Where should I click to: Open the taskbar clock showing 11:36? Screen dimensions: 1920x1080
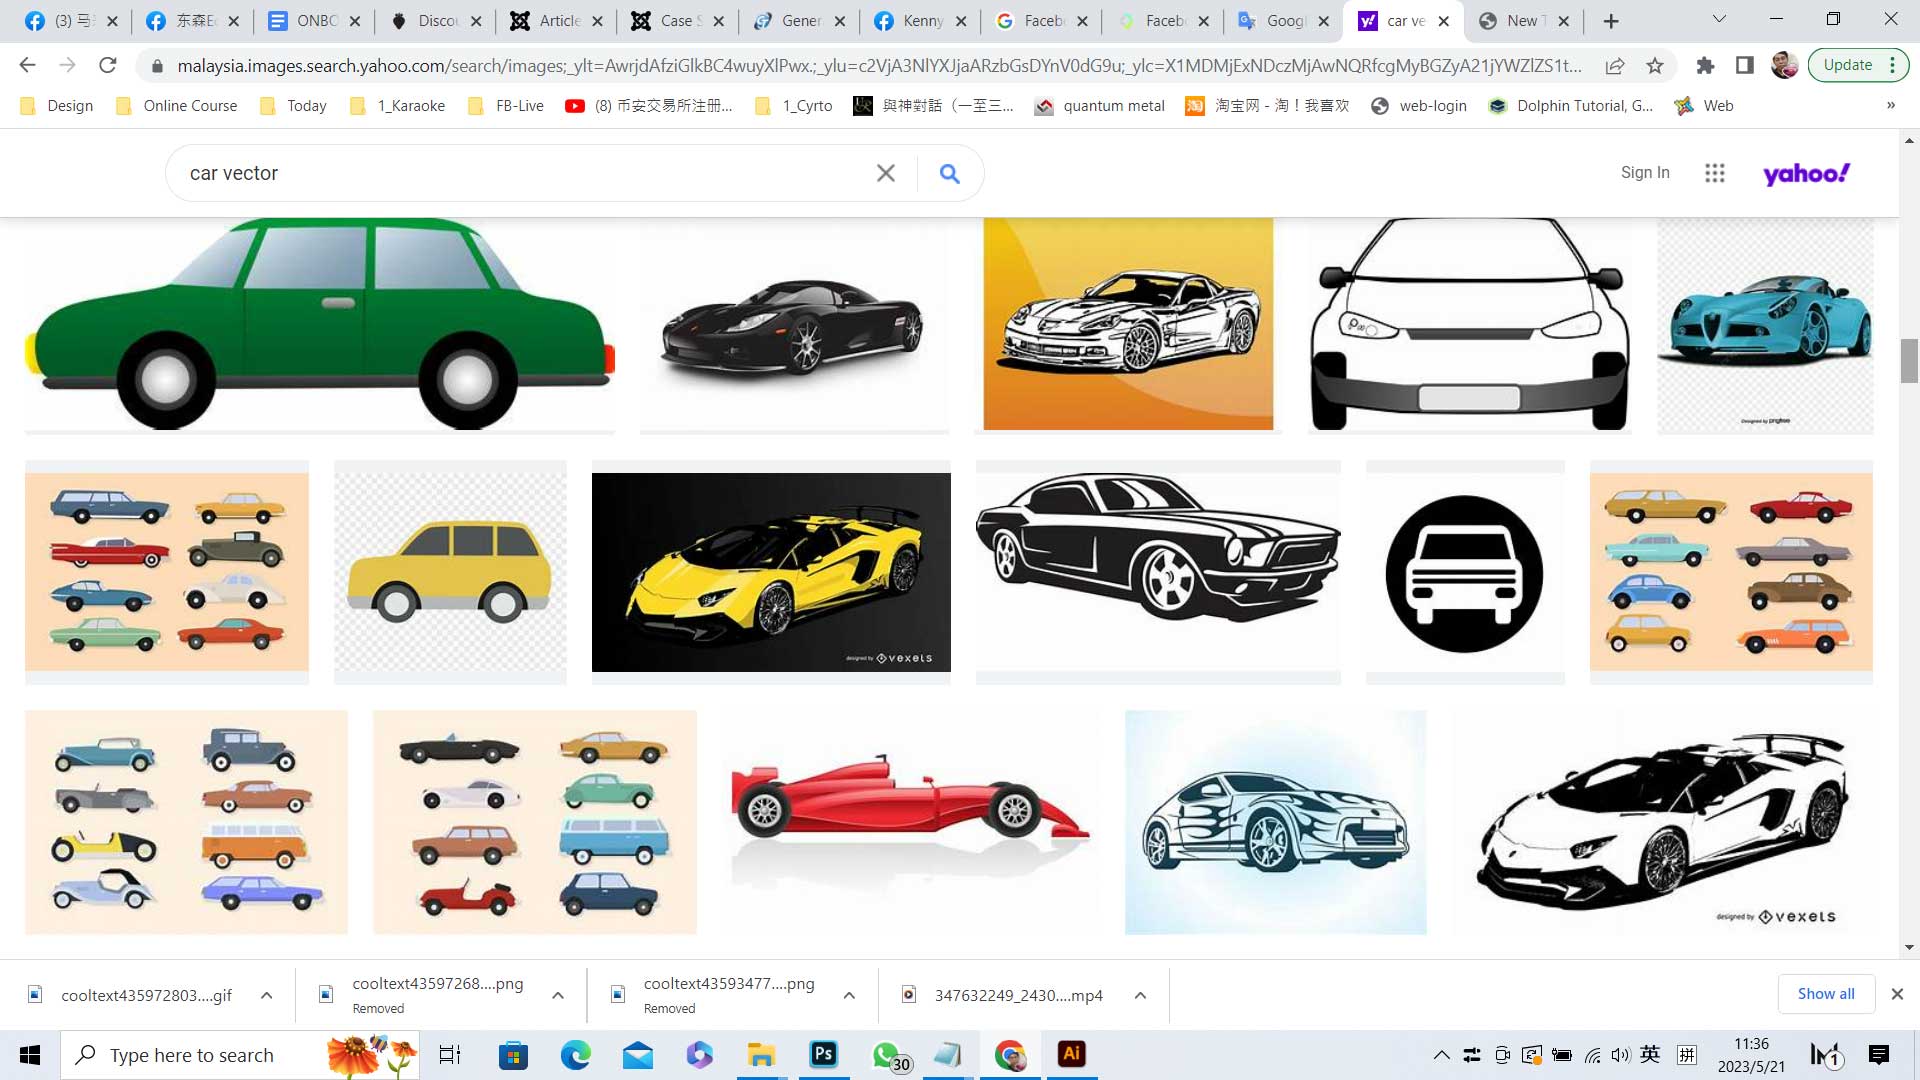1751,1055
